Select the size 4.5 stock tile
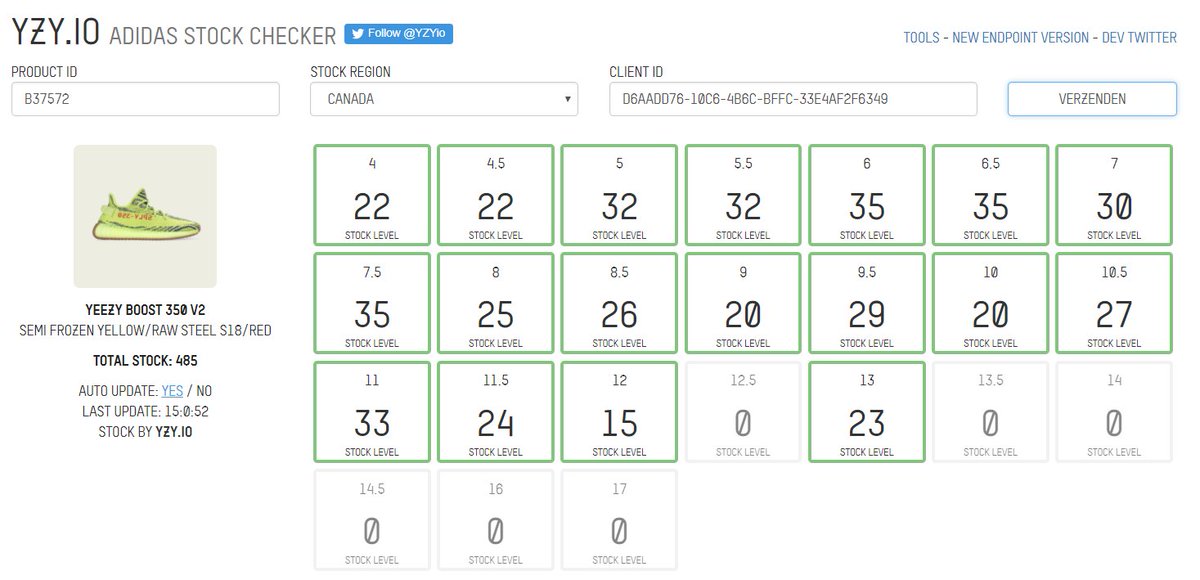 click(x=496, y=195)
